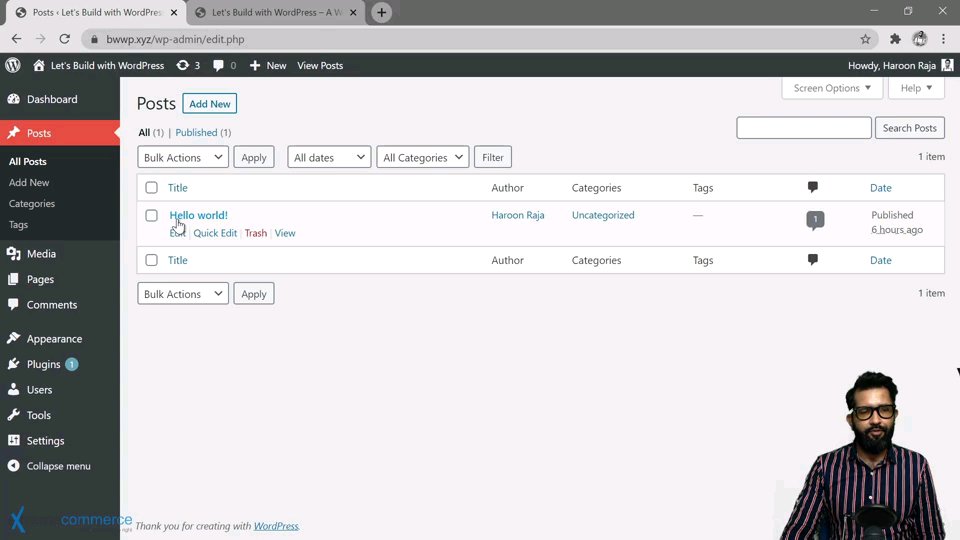Open top Bulk Actions dropdown

click(x=183, y=157)
